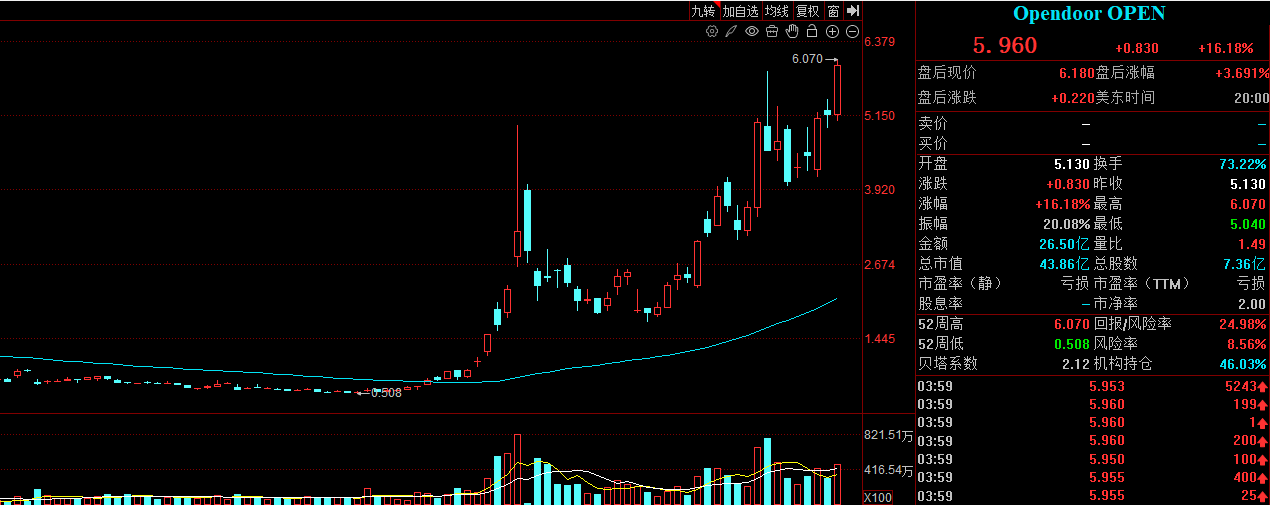Select the drawing pen tool
Viewport: 1270px width, 505px height.
click(731, 32)
